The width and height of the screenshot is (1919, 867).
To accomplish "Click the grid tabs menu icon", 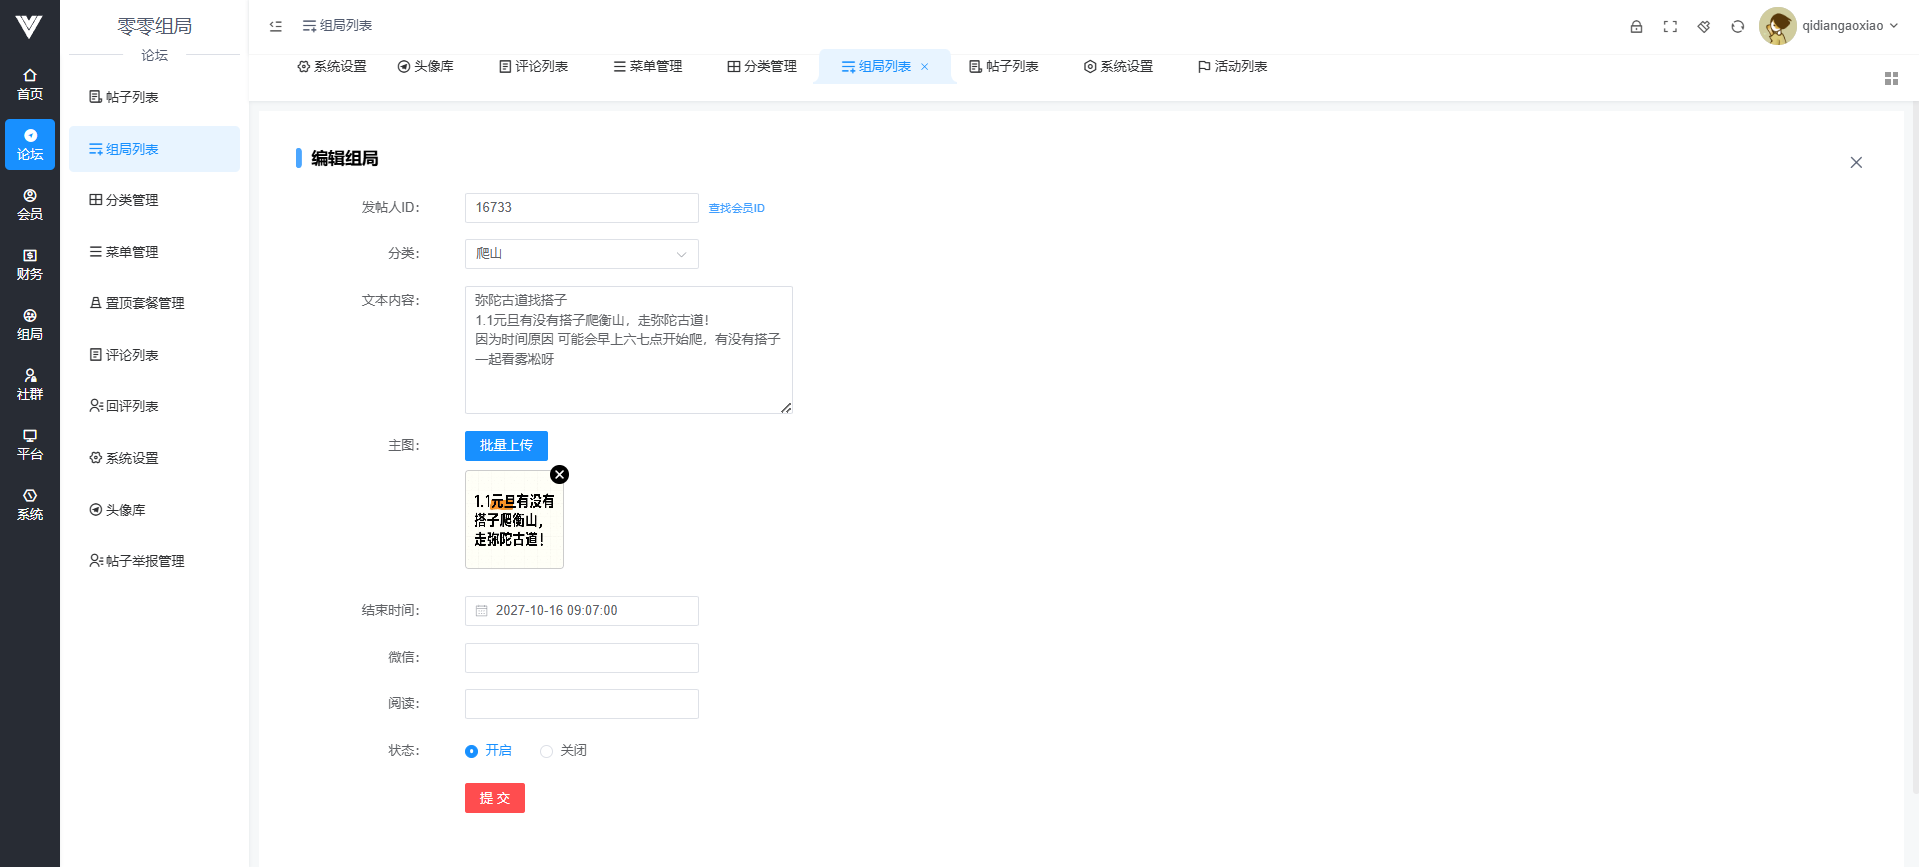I will 1891,79.
